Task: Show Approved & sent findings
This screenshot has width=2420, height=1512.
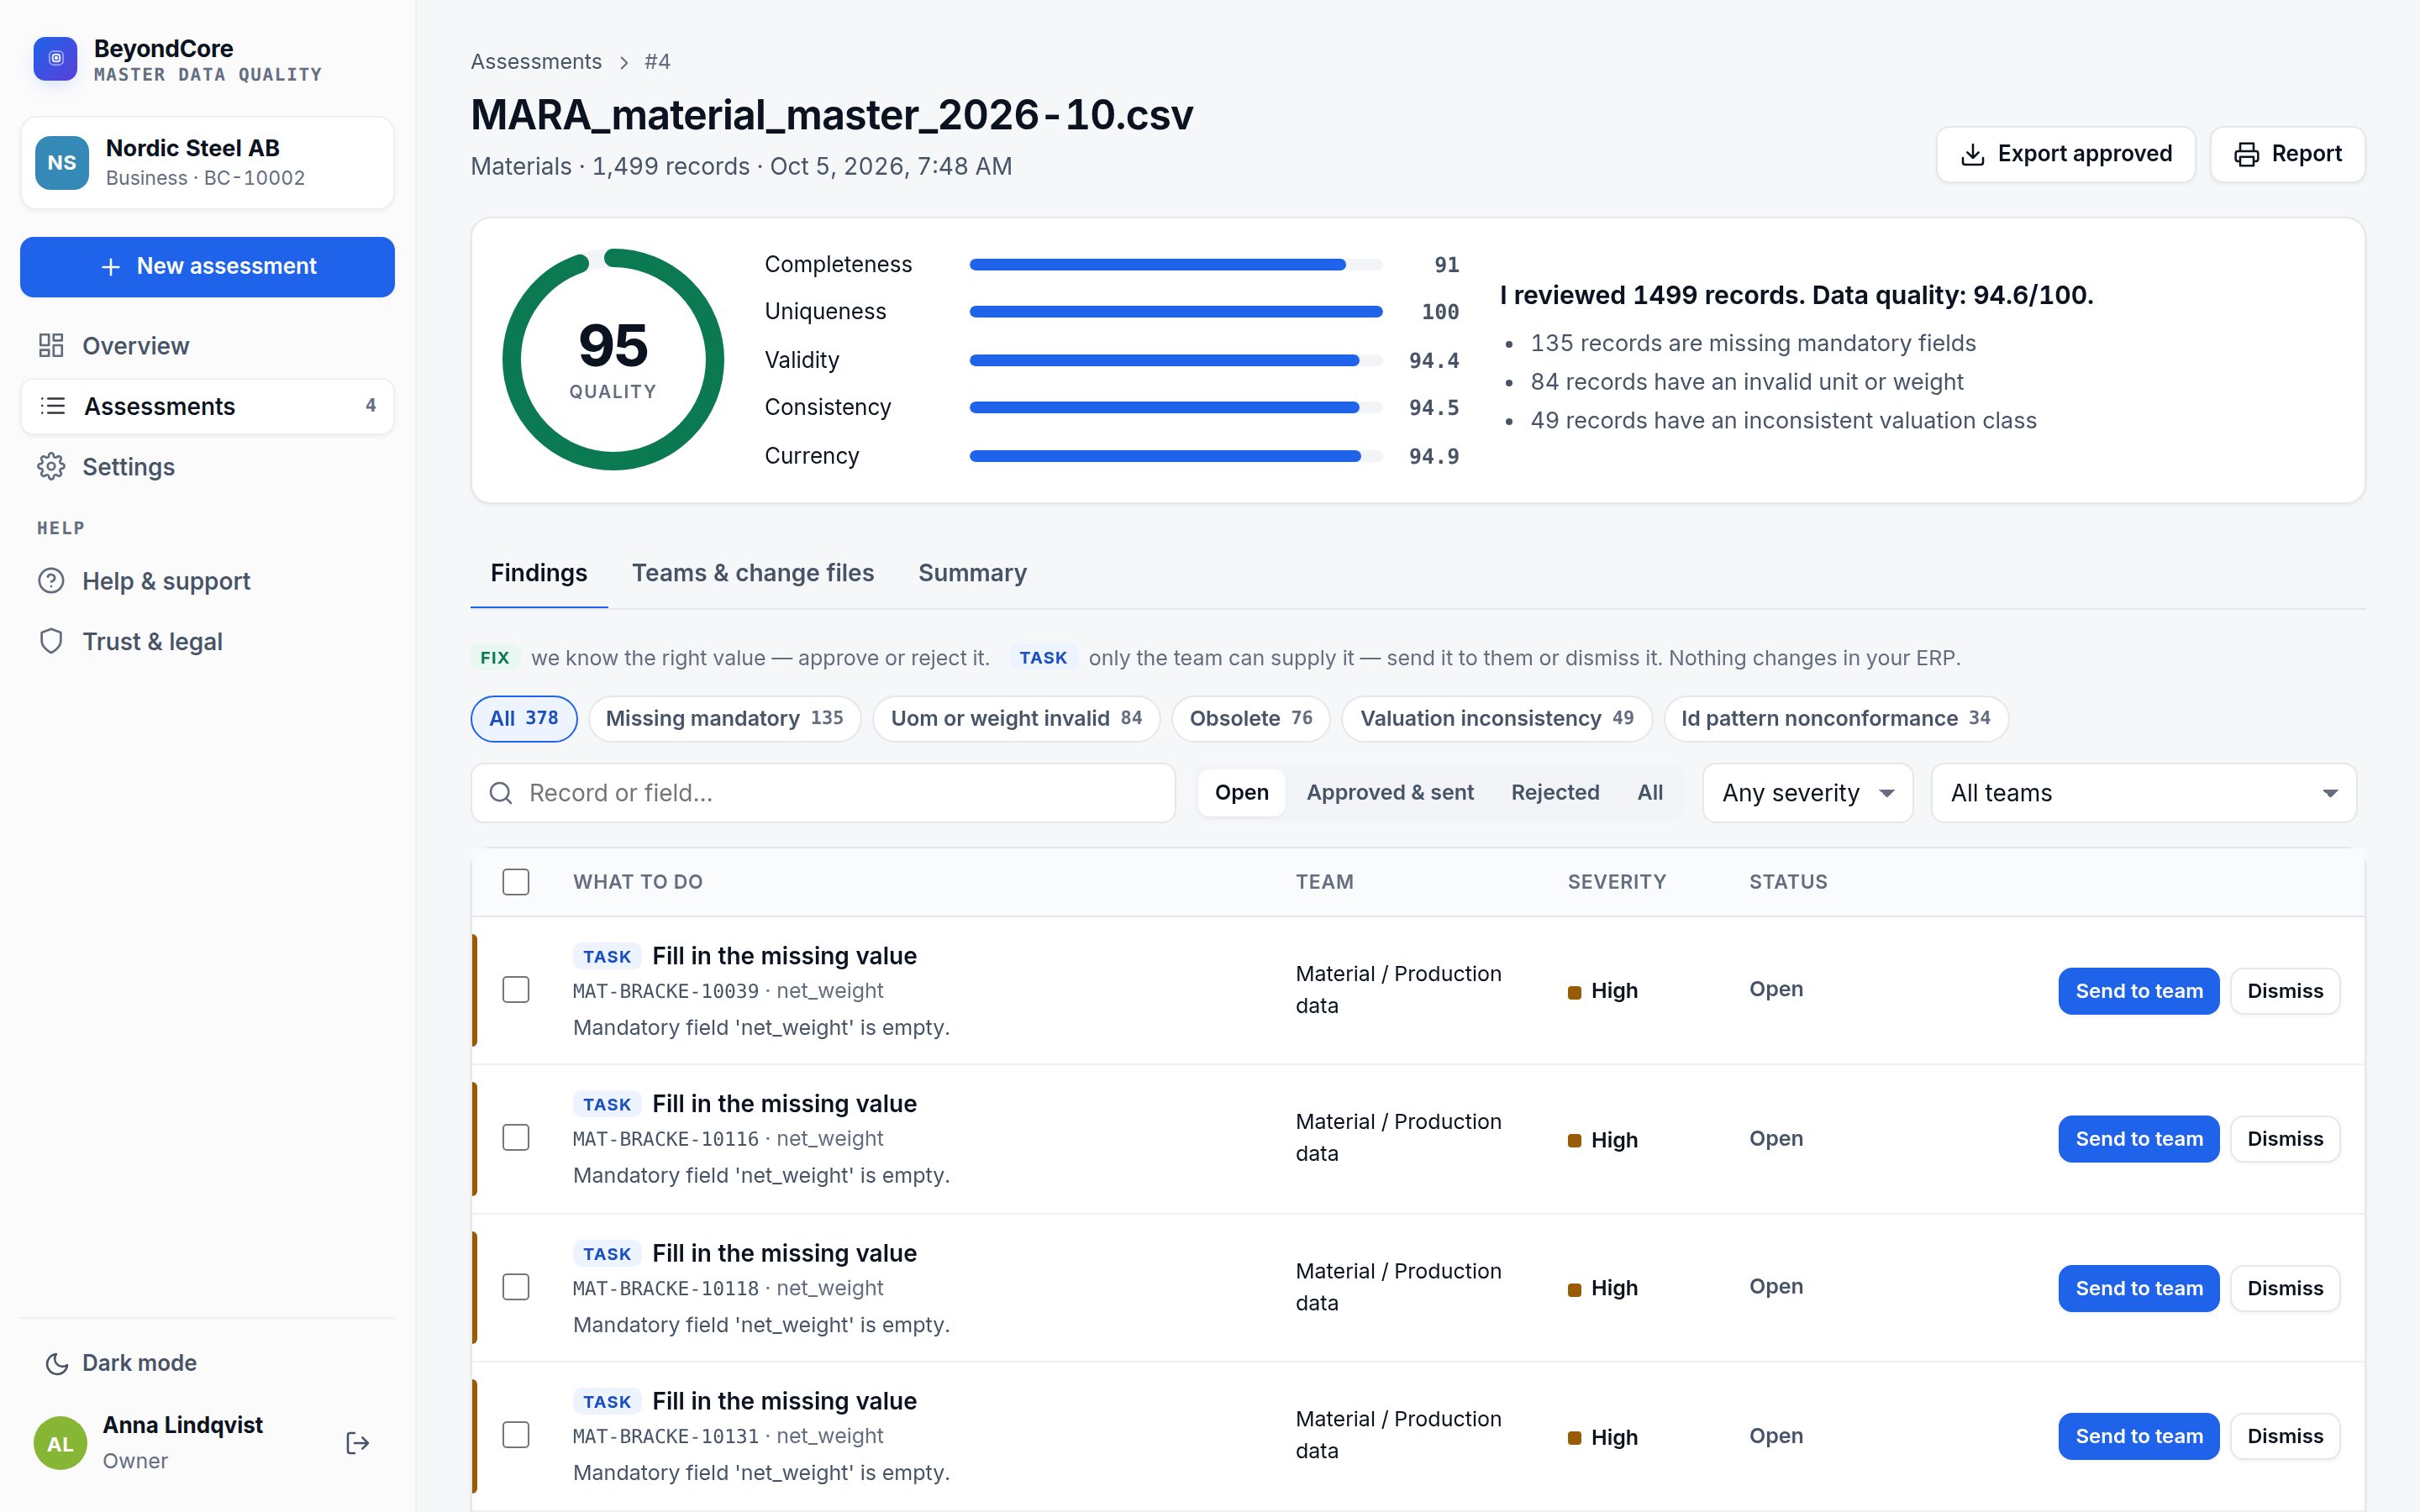Action: click(1389, 793)
